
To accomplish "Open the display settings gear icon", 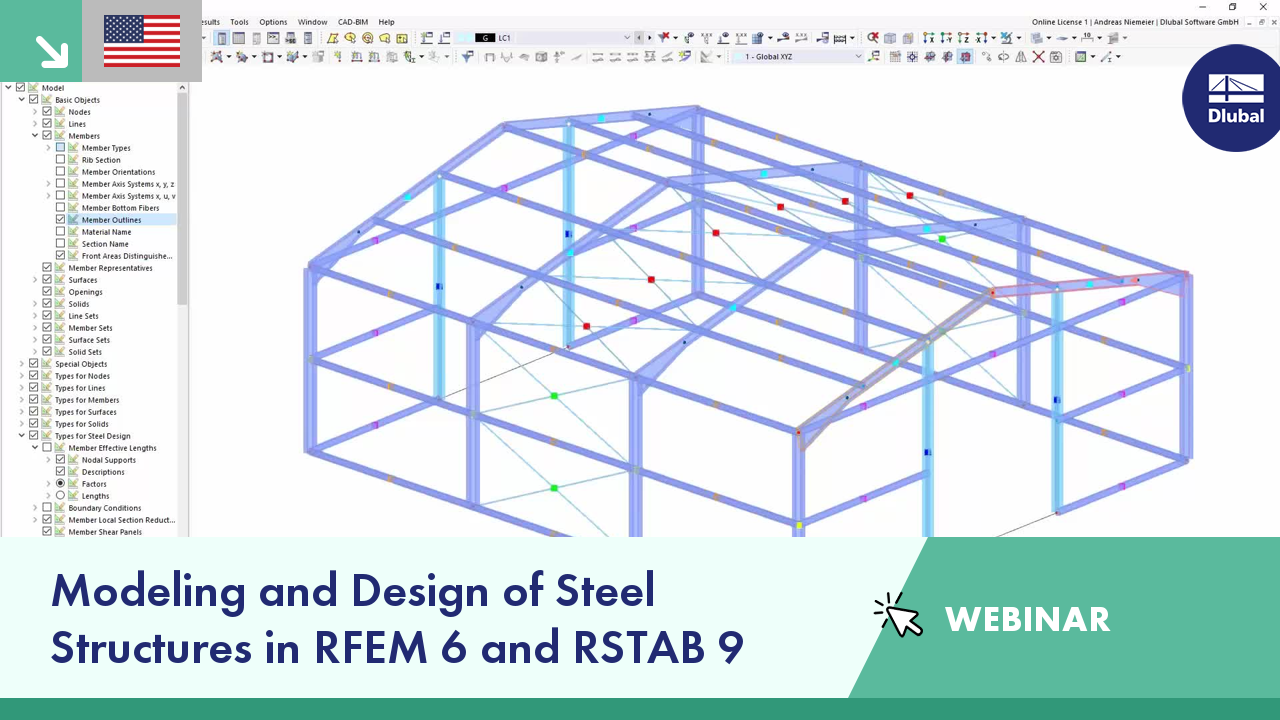I will pyautogui.click(x=1056, y=56).
